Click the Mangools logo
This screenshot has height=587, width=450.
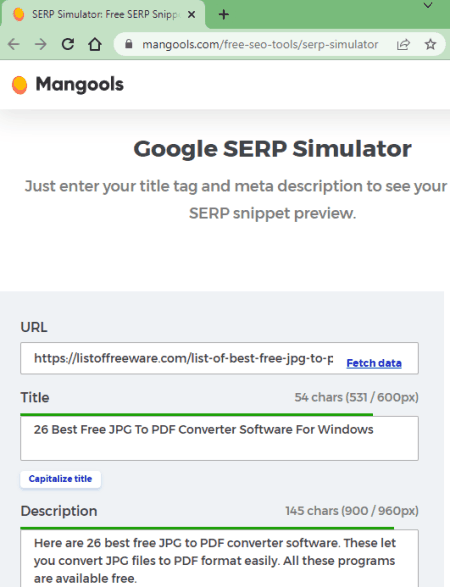pos(67,85)
